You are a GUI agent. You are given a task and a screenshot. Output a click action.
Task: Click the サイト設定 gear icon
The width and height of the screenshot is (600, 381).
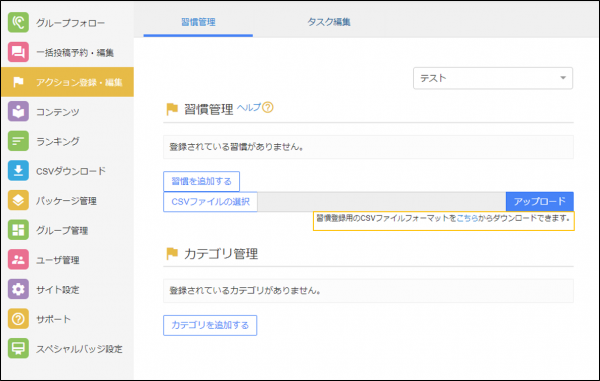[x=18, y=289]
